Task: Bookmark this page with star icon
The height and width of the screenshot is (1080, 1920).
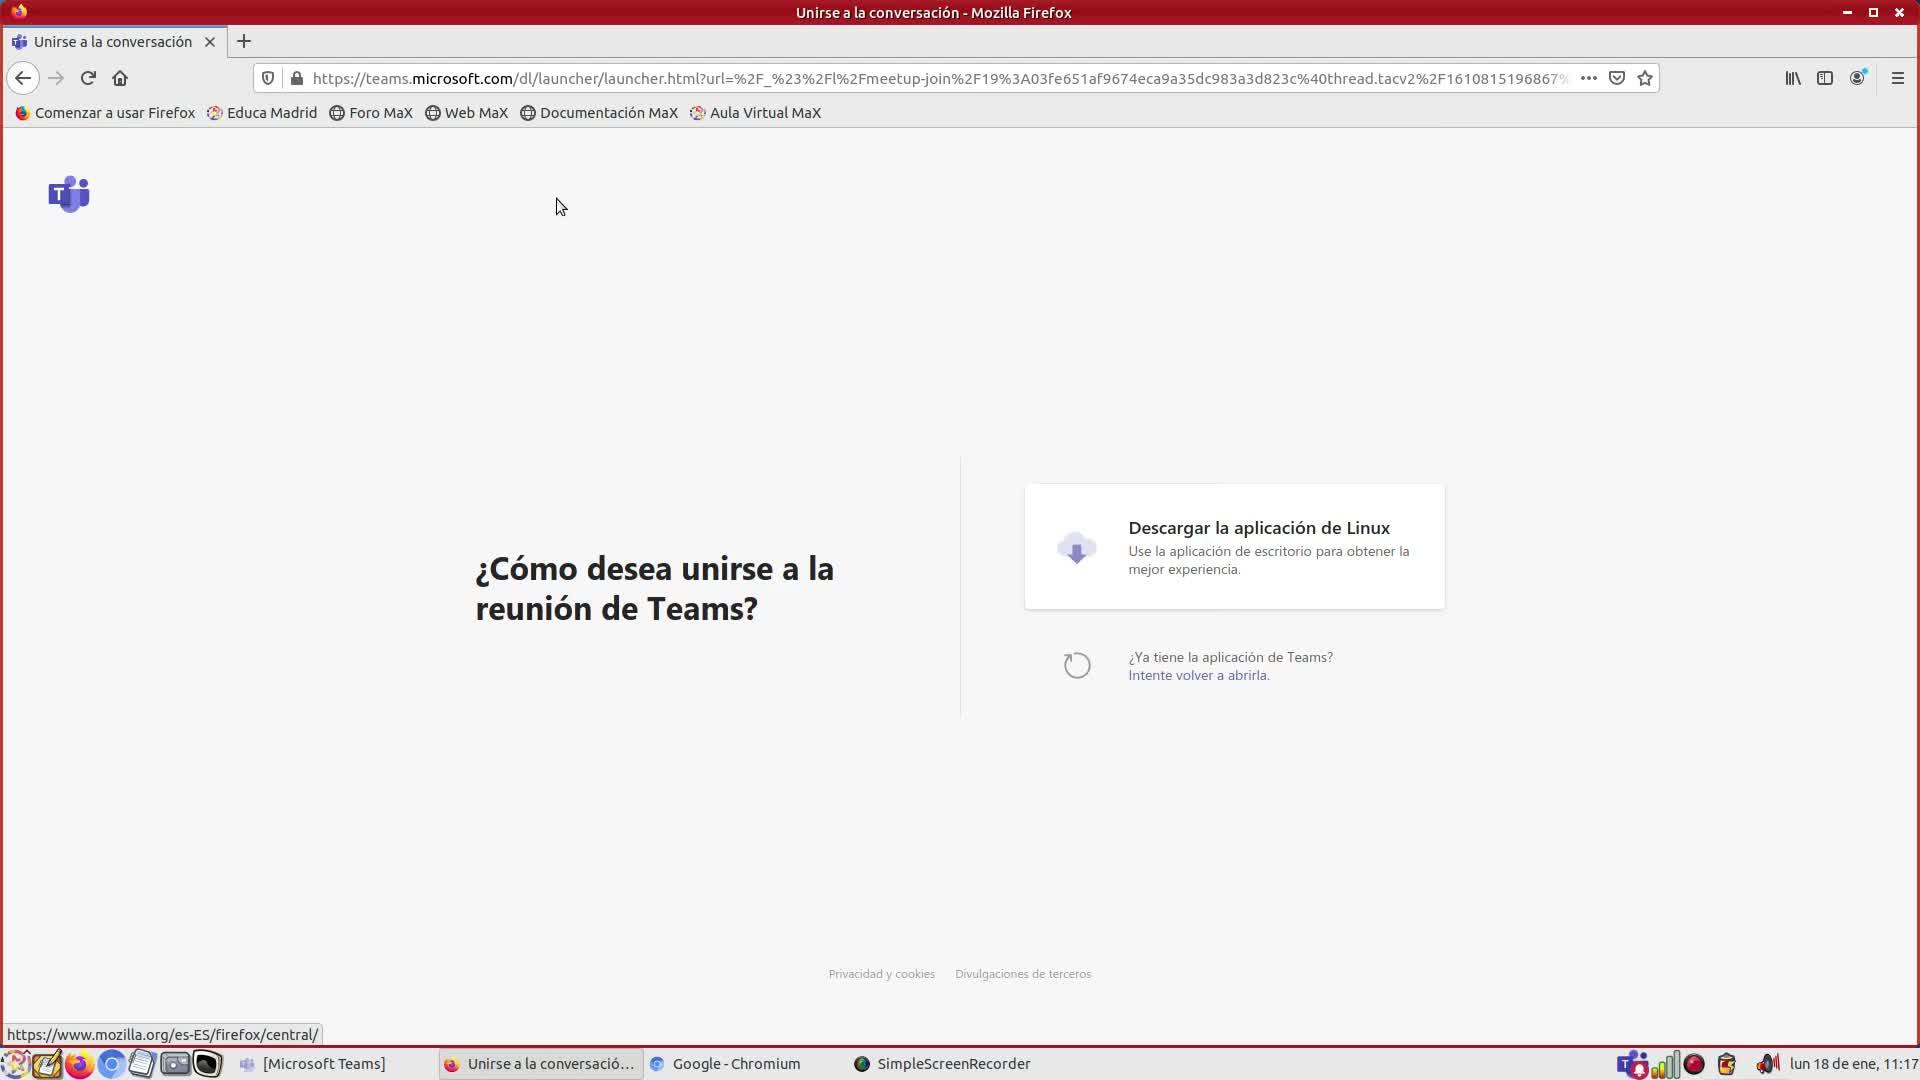Action: [x=1645, y=78]
